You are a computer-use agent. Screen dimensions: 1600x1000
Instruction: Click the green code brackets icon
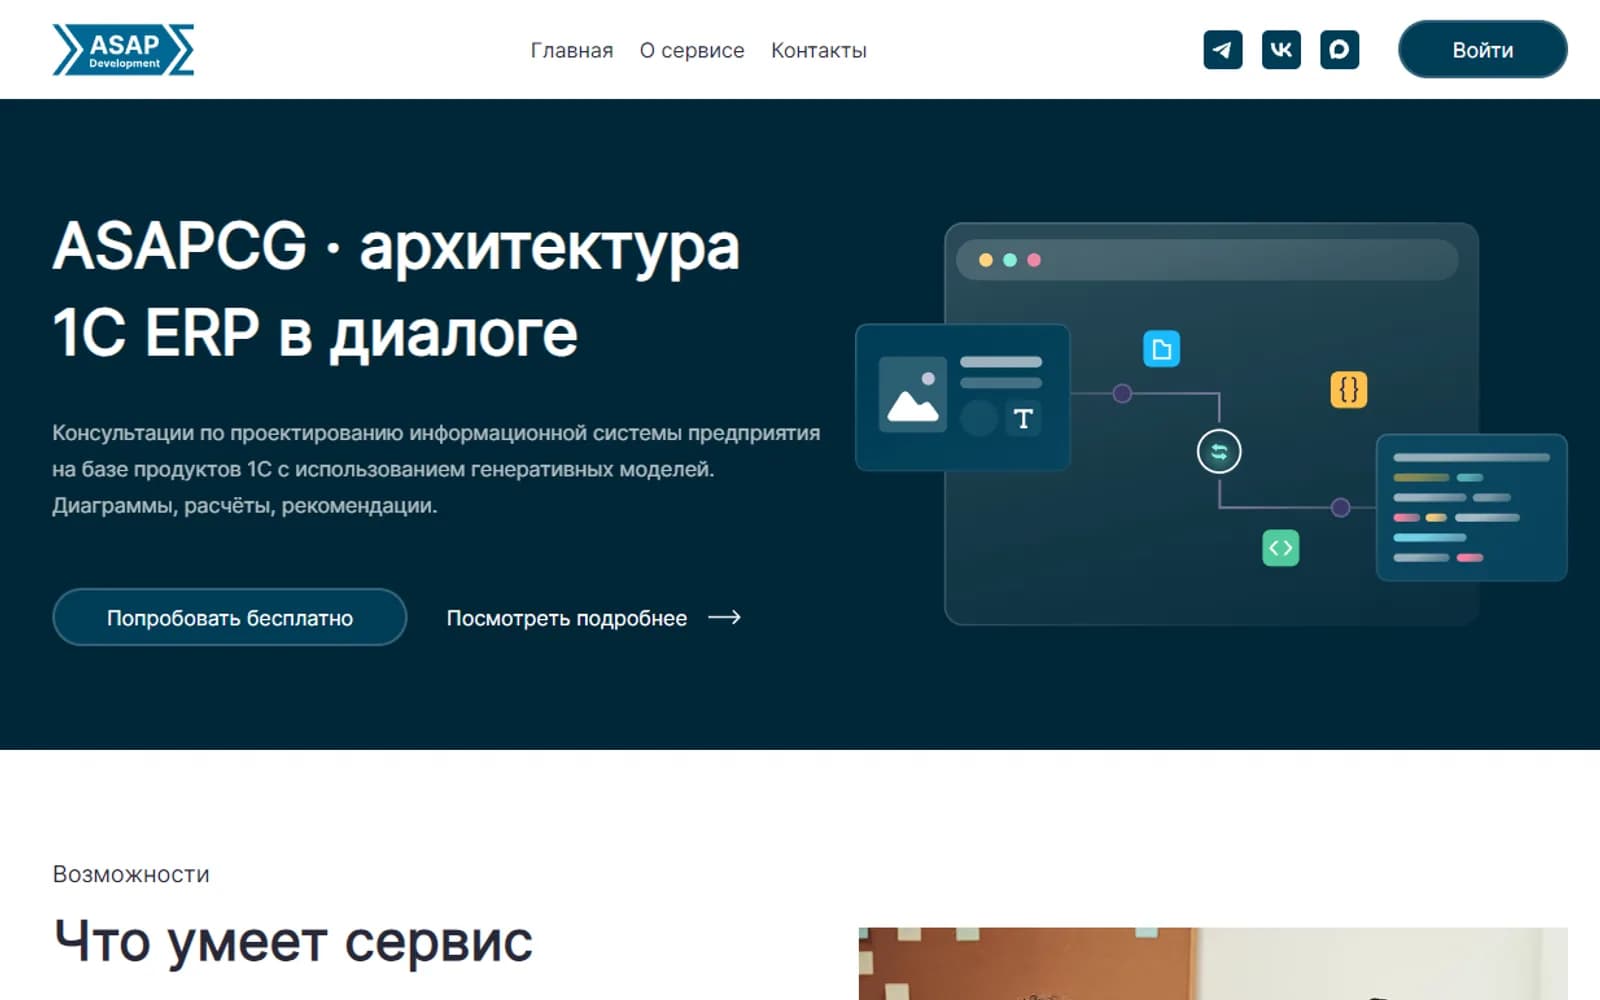tap(1280, 548)
